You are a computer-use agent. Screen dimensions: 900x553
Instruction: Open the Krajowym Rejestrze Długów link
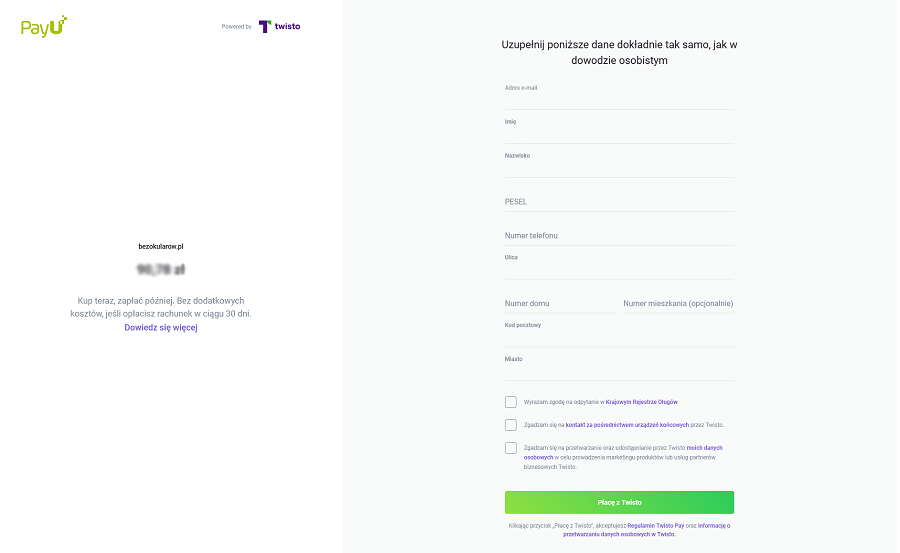642,402
